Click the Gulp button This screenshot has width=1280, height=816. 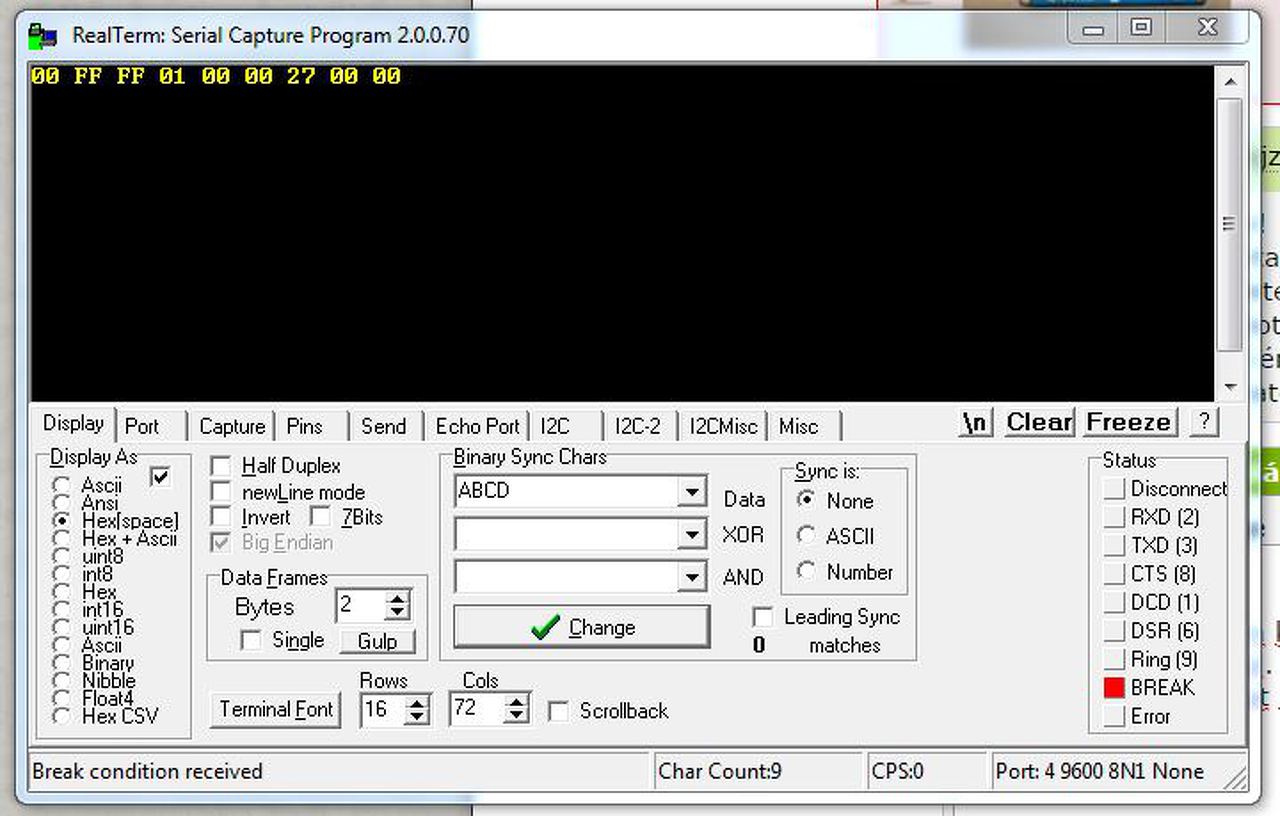(x=377, y=641)
